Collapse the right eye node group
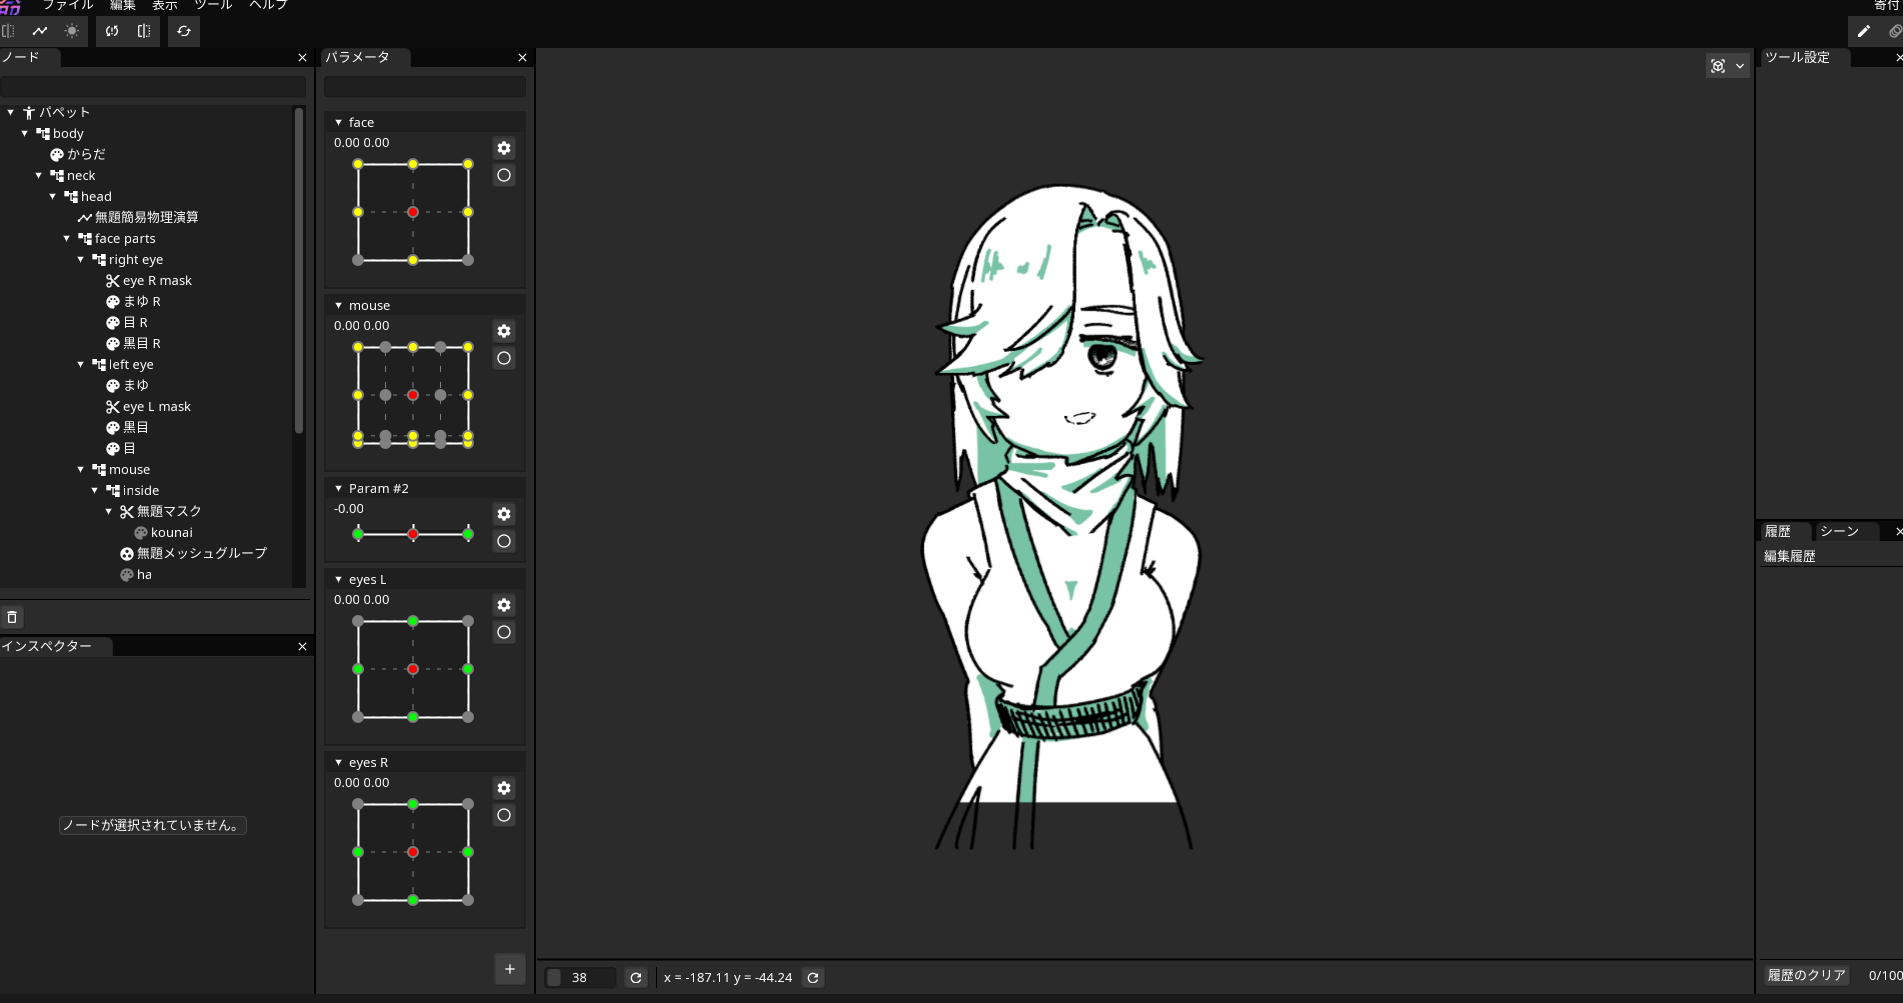The width and height of the screenshot is (1903, 1003). click(80, 259)
